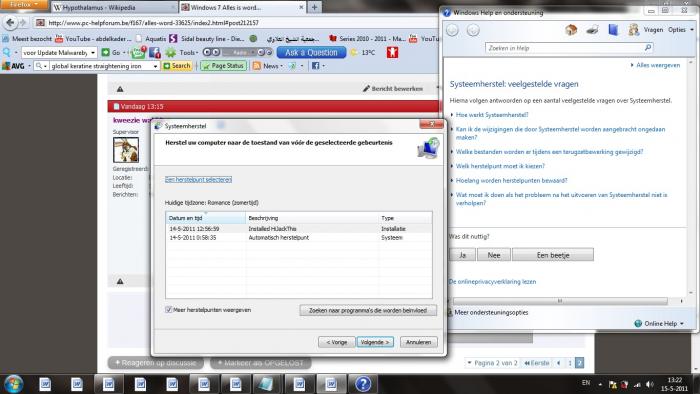Screen dimensions: 700x394
Task: Click the volume speaker icon in system tray
Action: [650, 384]
